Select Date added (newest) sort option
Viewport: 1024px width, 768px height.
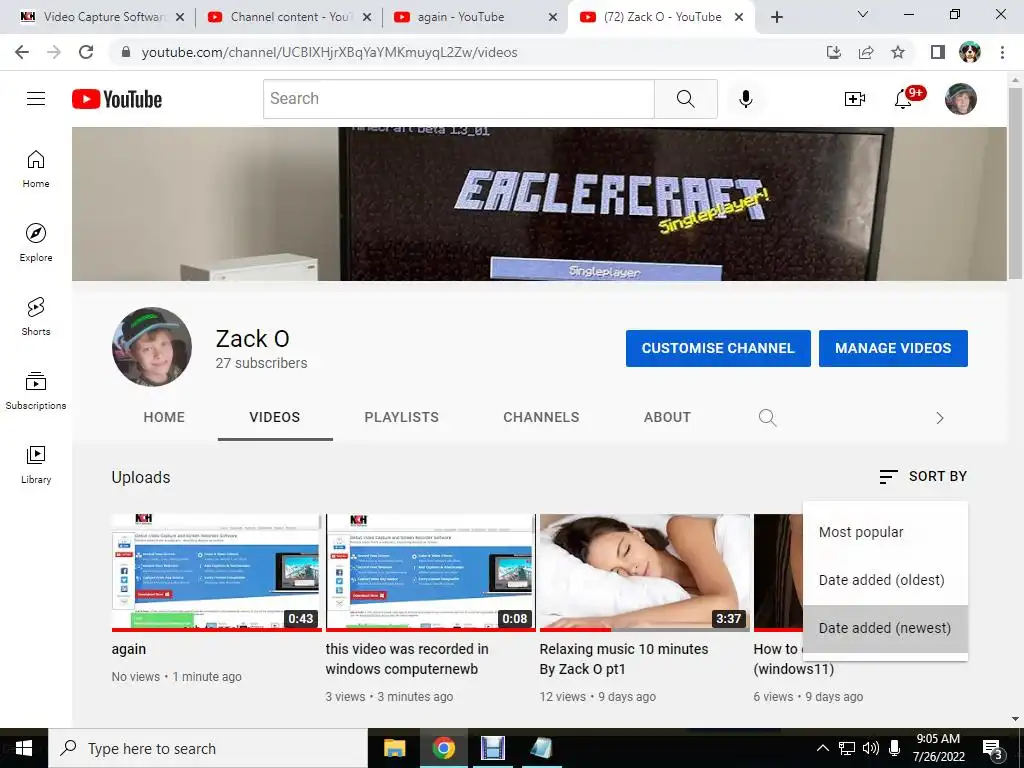tap(885, 628)
